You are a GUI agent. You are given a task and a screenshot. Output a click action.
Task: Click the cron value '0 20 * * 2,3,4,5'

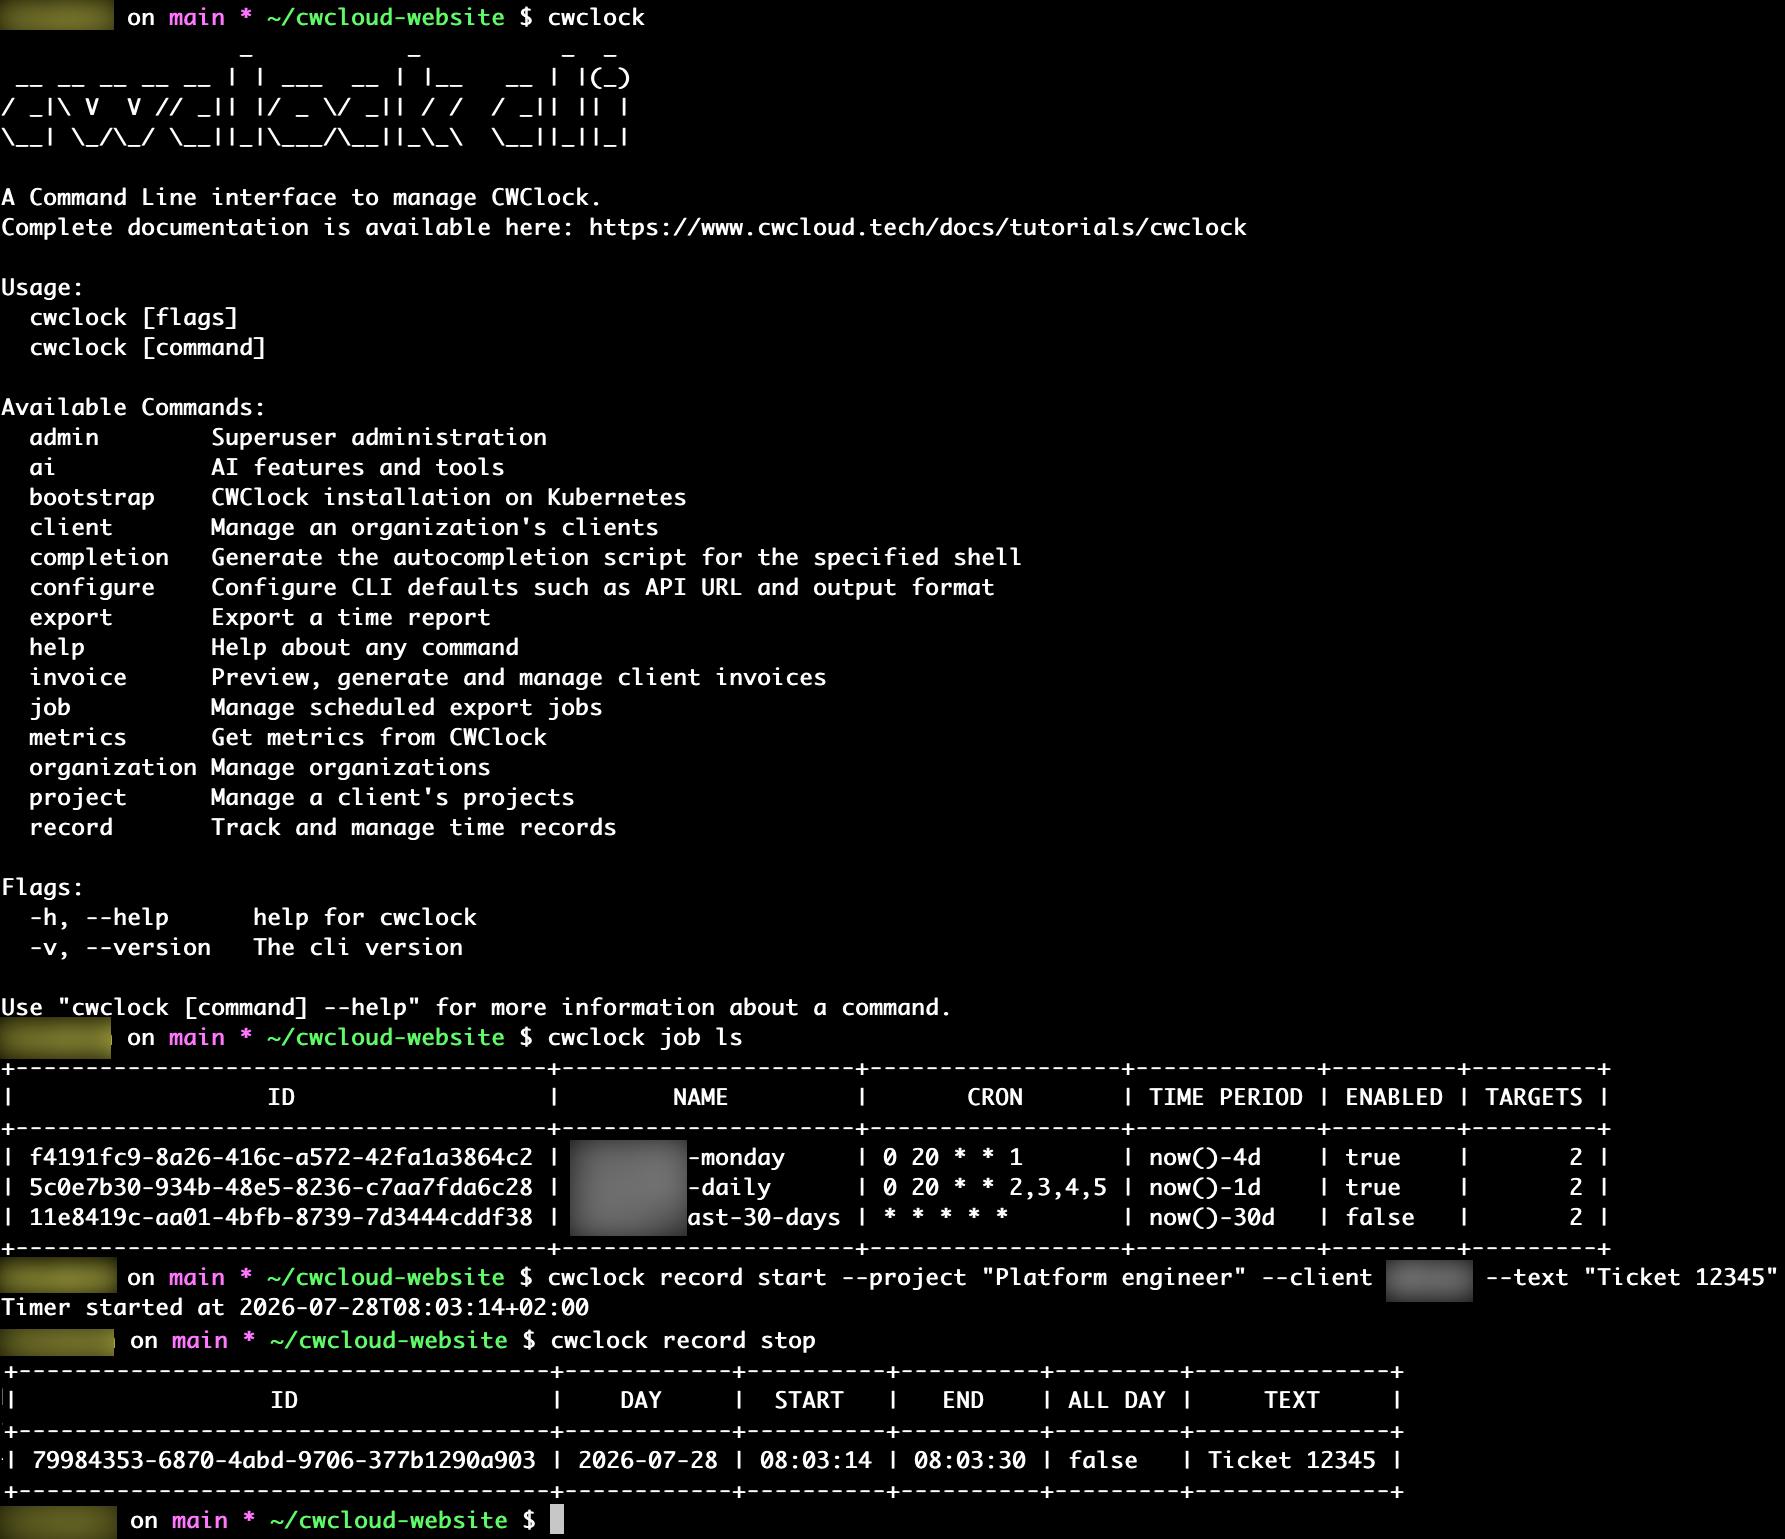pos(995,1187)
